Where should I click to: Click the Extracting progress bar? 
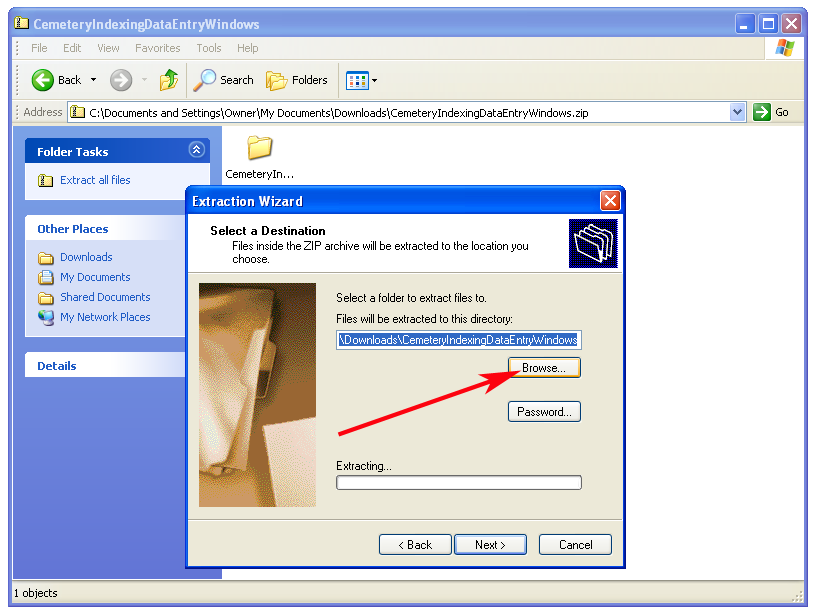click(x=458, y=483)
